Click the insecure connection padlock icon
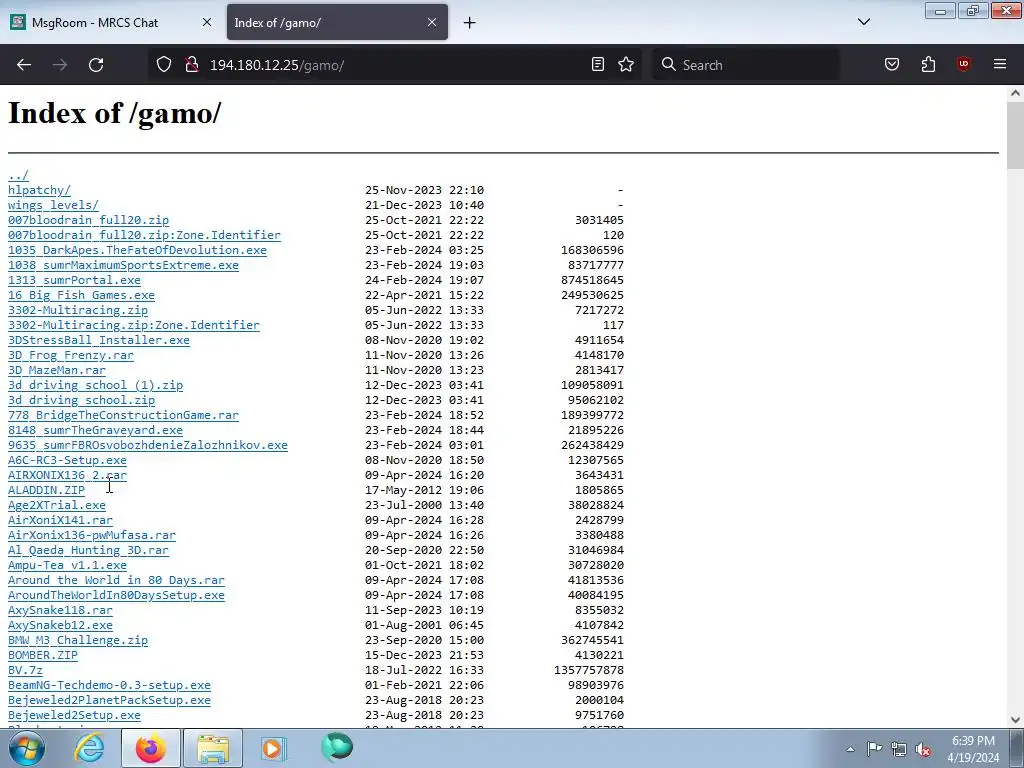 point(191,65)
